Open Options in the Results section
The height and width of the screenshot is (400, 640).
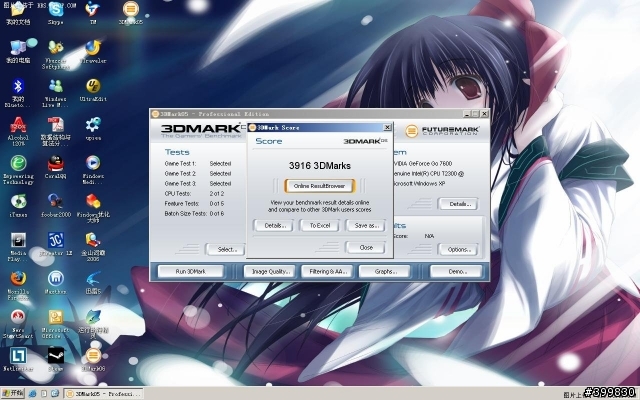(458, 249)
